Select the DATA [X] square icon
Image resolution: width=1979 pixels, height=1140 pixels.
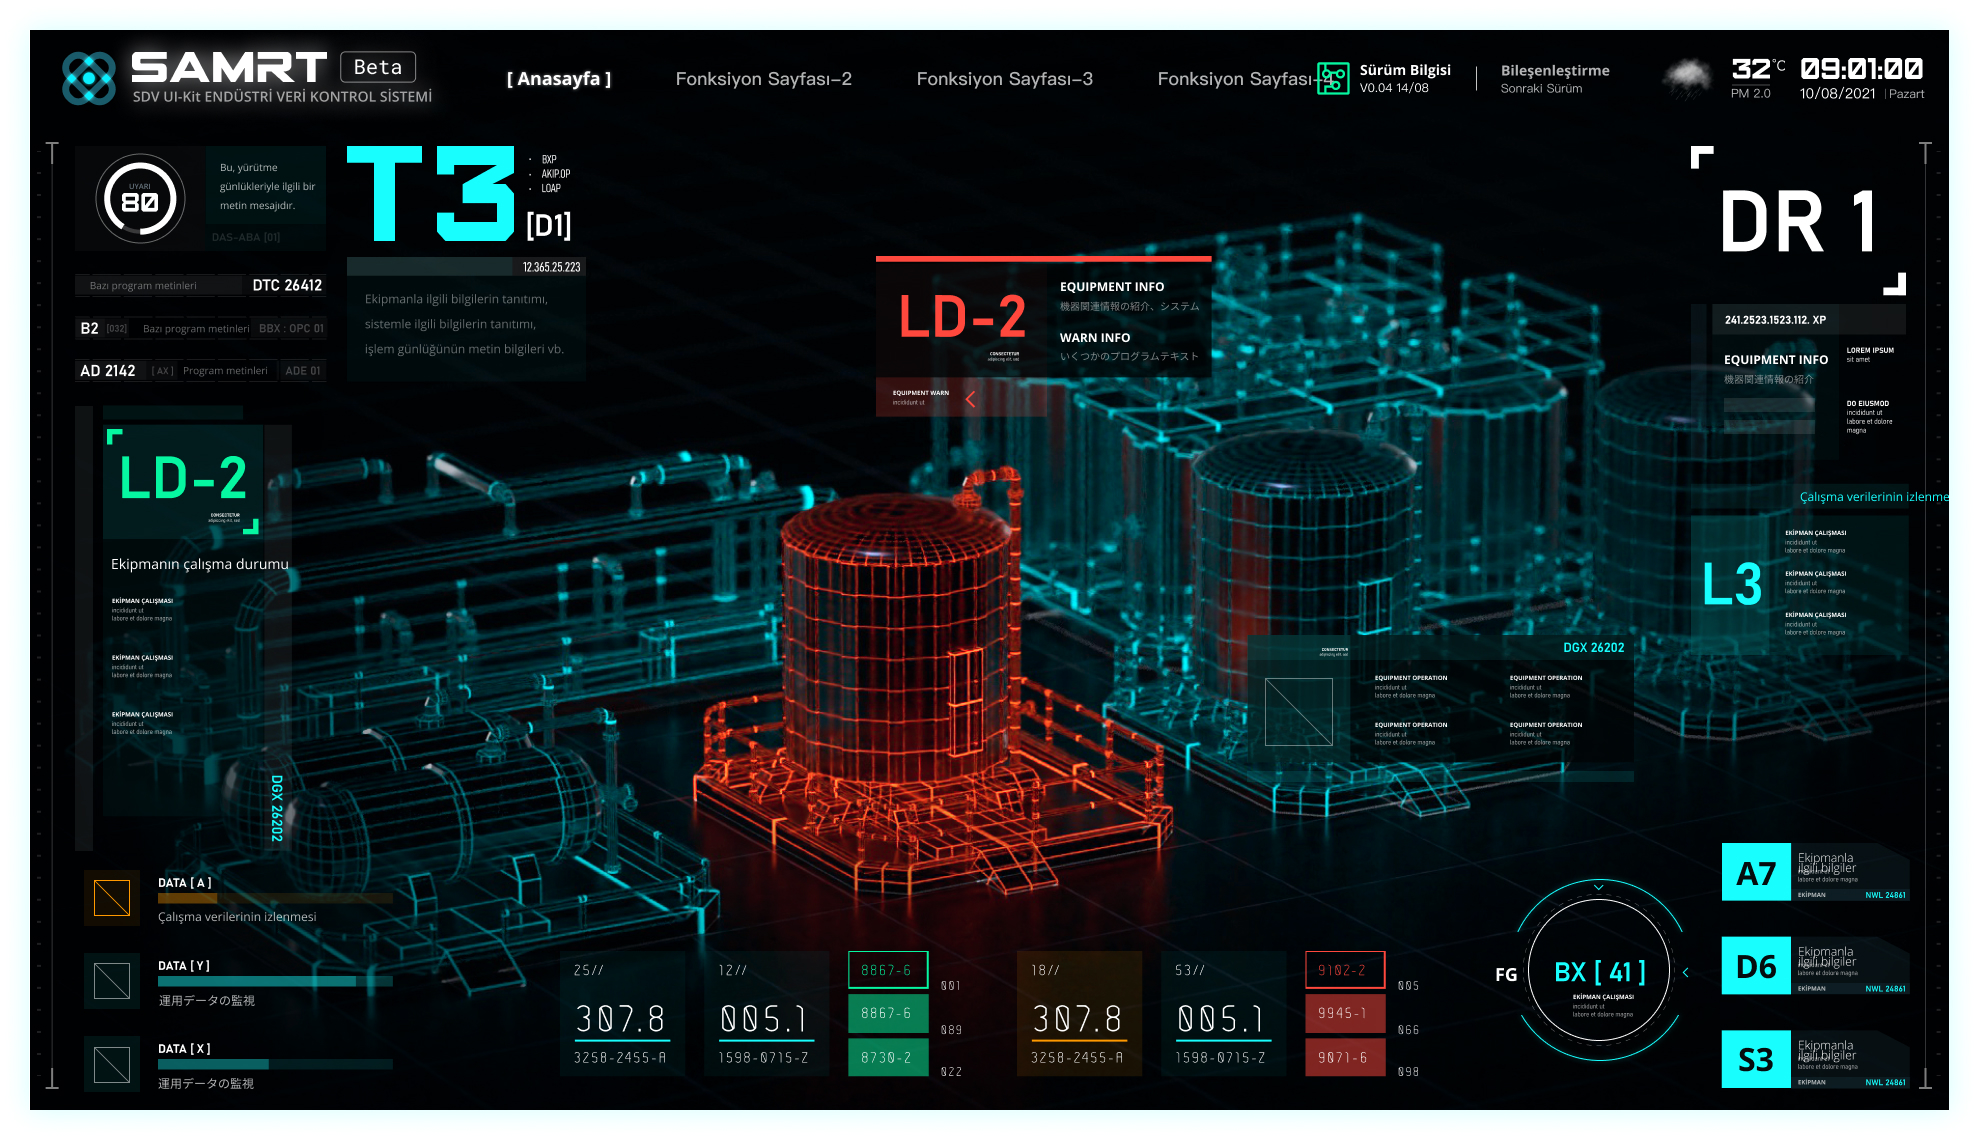click(112, 1064)
